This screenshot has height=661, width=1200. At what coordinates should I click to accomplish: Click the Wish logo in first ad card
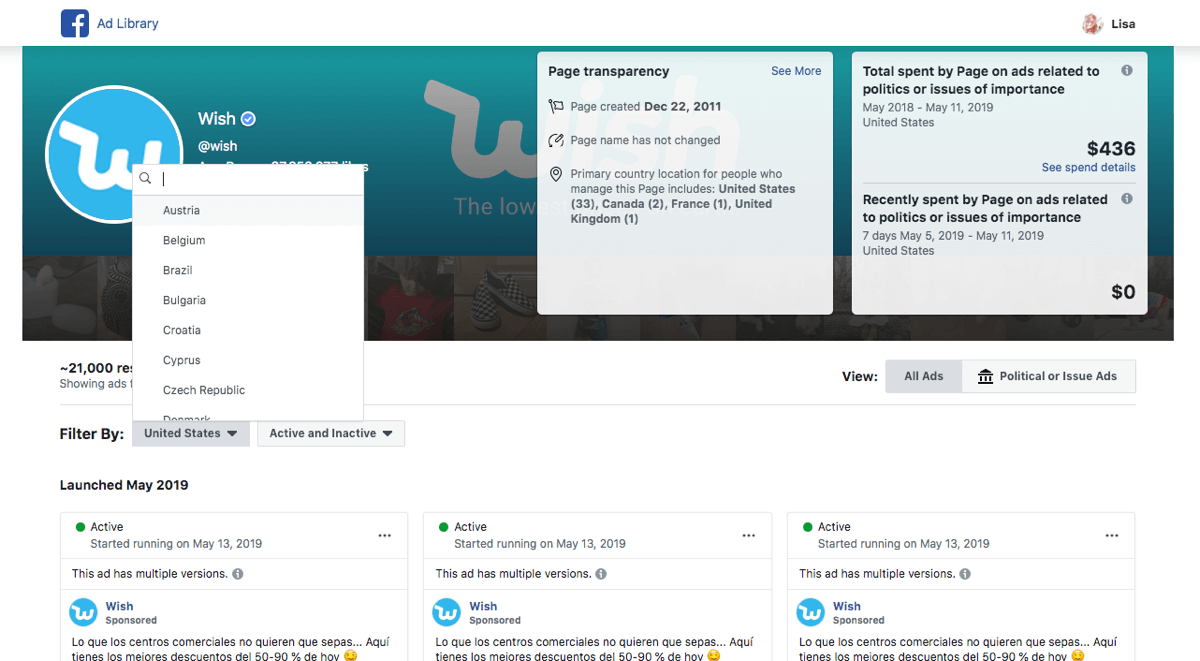pos(83,612)
